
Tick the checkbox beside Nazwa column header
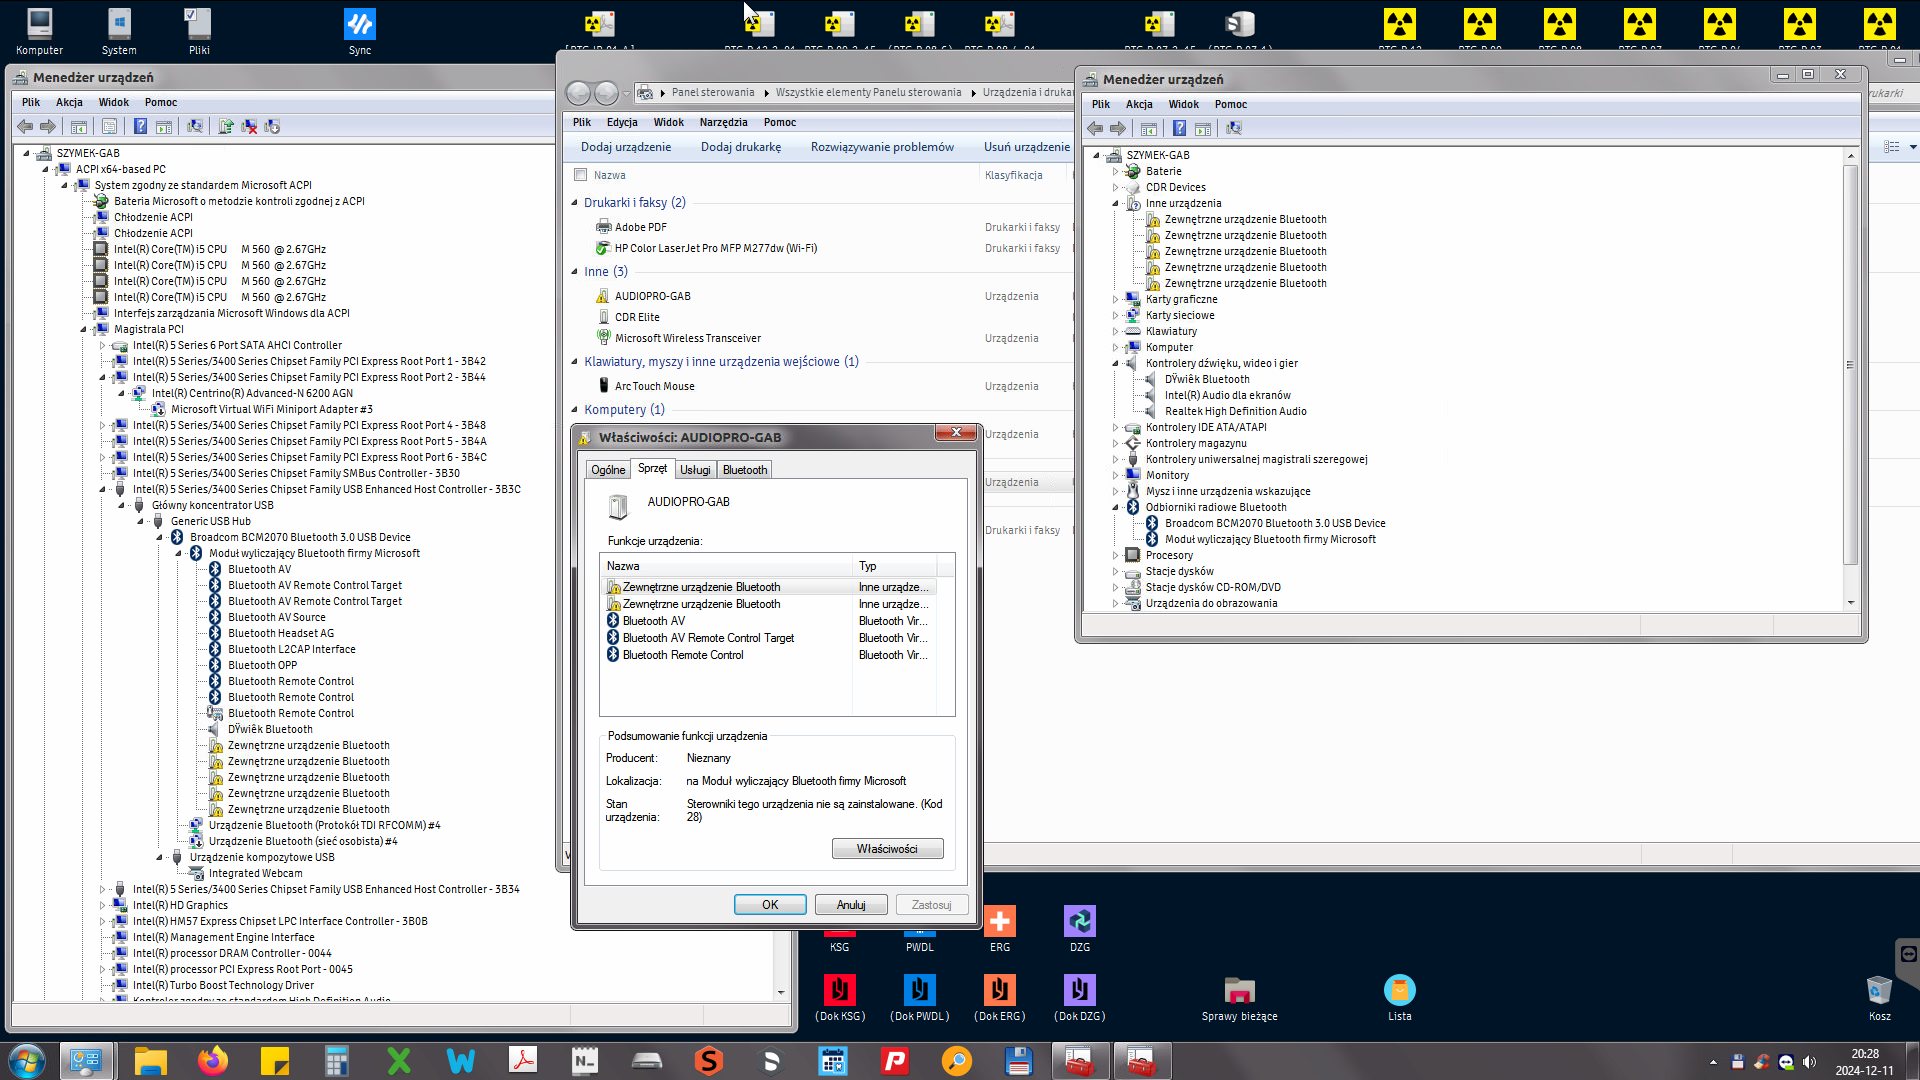click(580, 175)
